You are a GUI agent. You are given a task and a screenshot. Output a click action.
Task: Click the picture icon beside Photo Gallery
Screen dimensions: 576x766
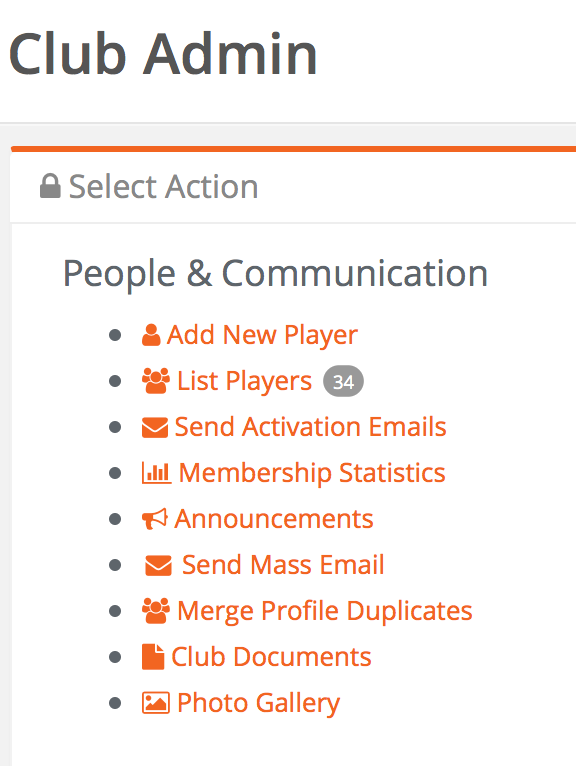[156, 703]
